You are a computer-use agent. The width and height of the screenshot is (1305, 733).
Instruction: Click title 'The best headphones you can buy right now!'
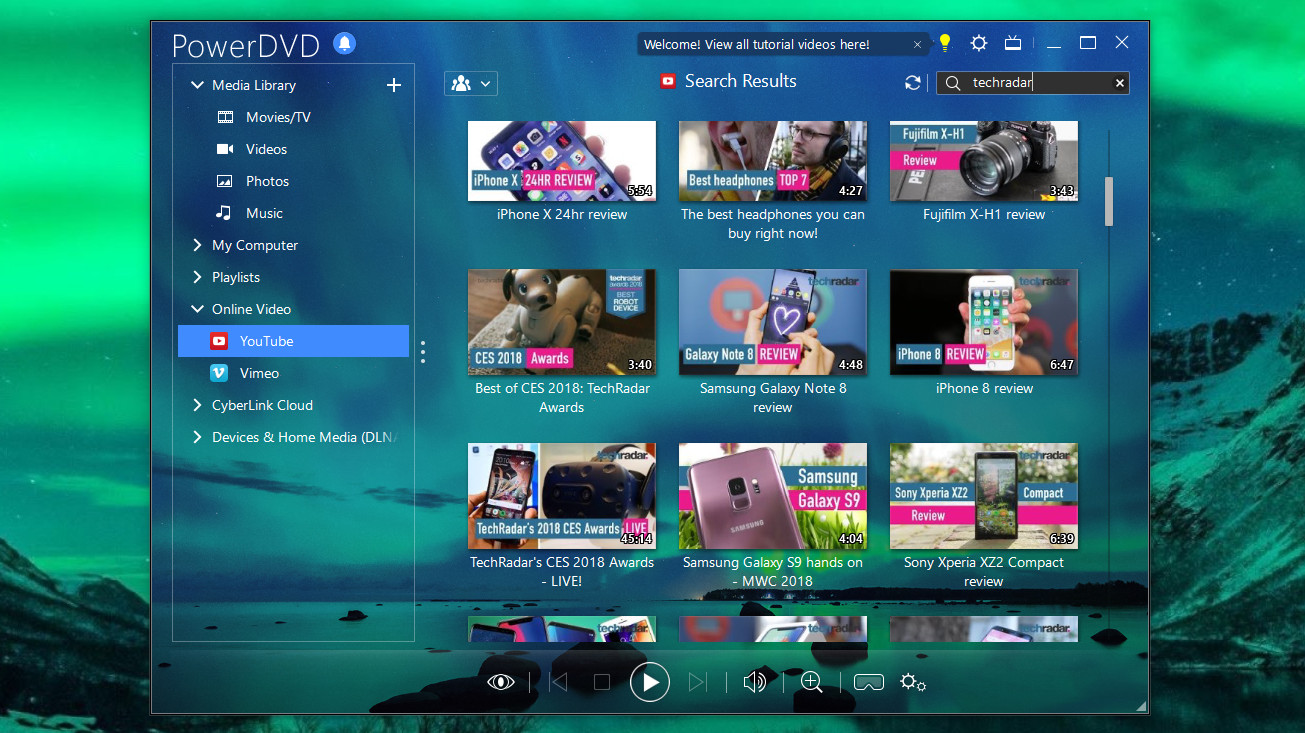(x=773, y=224)
